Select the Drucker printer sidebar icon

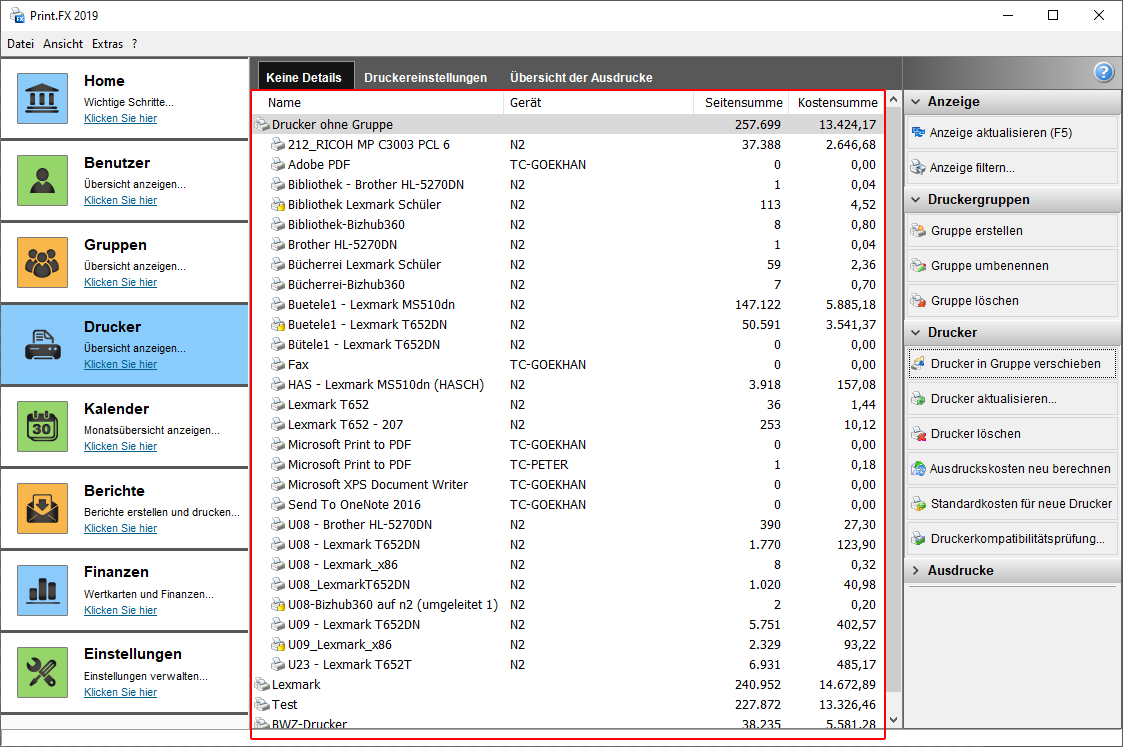pos(42,344)
